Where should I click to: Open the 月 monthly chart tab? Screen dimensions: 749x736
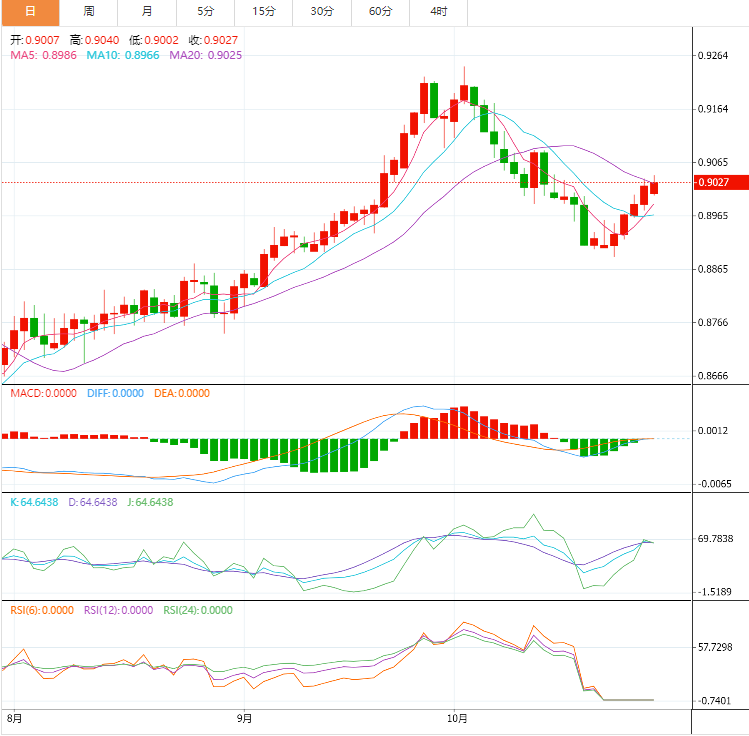(x=147, y=12)
